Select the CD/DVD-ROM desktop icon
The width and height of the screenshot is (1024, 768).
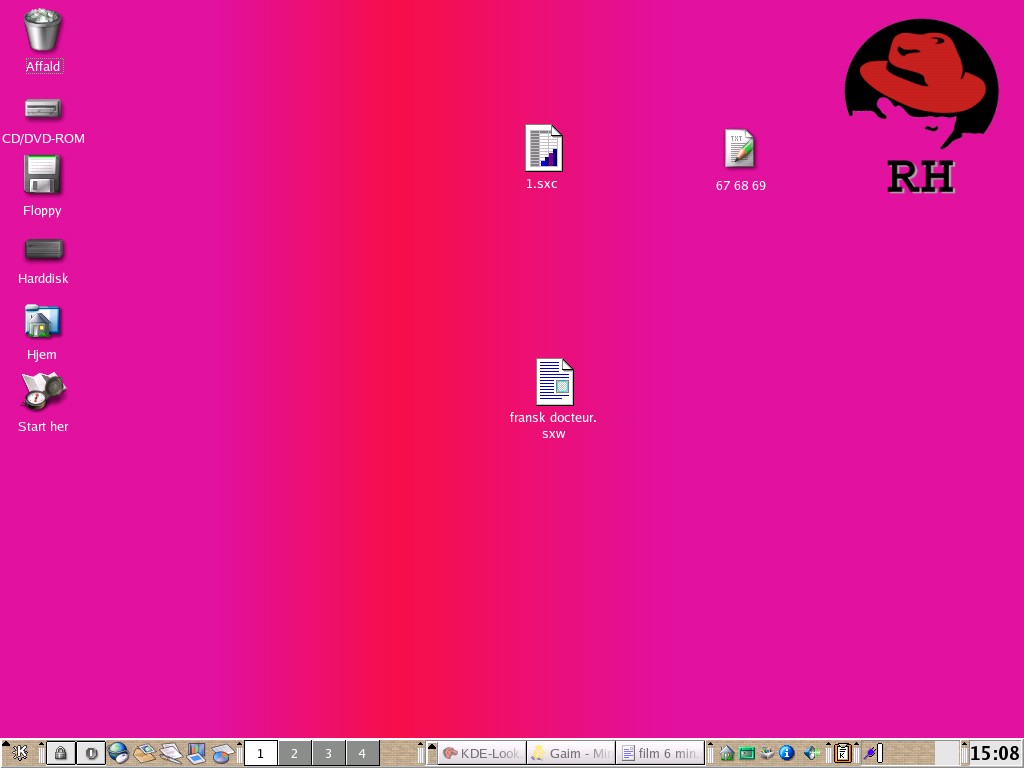coord(43,108)
